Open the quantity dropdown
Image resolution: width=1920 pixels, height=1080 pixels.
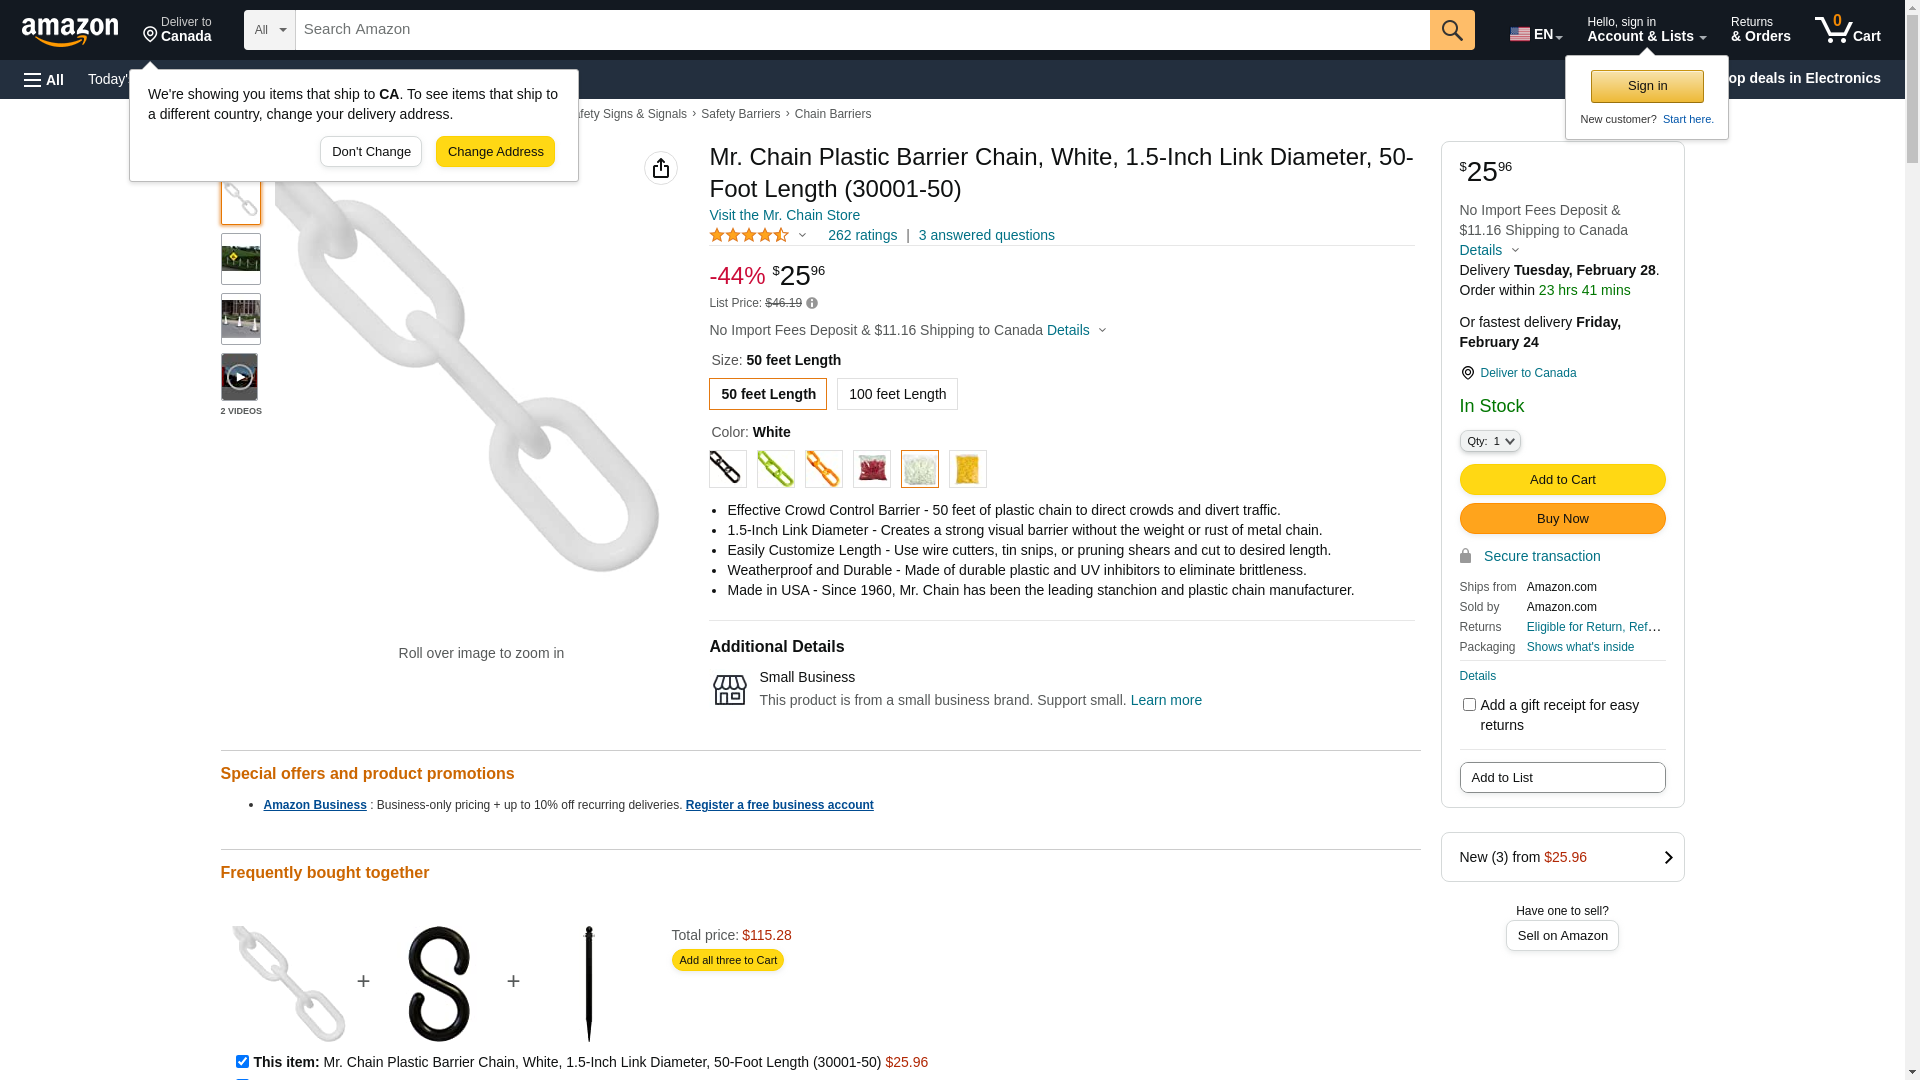click(x=1489, y=441)
